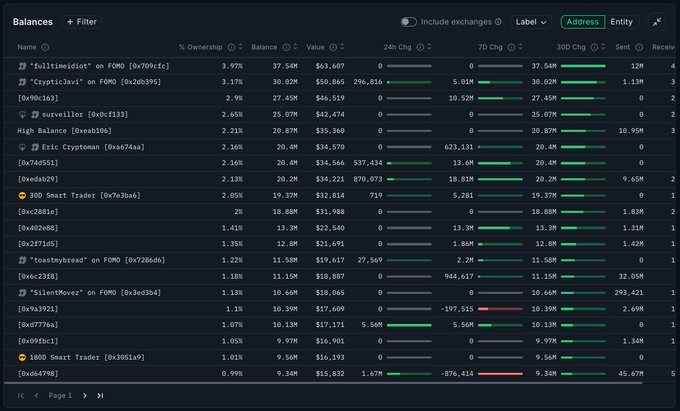Click the emoji icon on 30D Smart Trader row
Viewport: 680px width, 411px height.
click(x=22, y=196)
